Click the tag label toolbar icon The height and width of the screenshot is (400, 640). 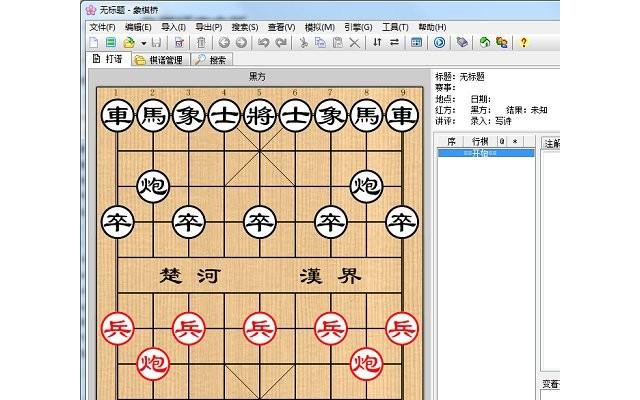462,42
